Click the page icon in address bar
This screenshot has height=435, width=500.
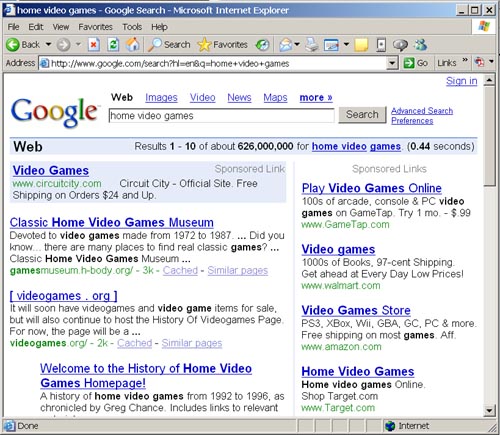click(x=44, y=63)
